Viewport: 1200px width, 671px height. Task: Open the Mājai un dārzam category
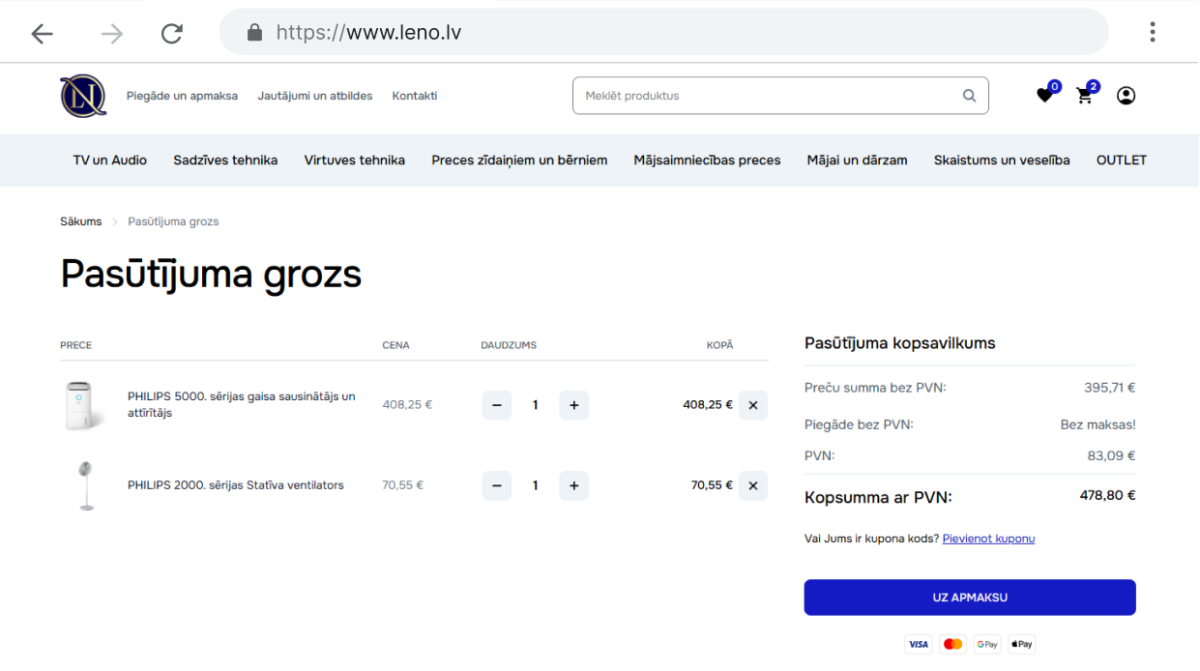coord(857,160)
